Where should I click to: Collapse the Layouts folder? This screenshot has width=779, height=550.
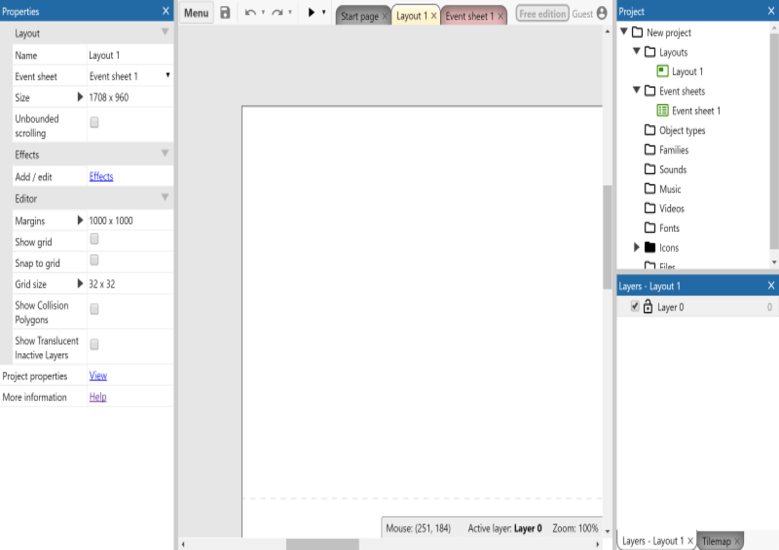637,52
